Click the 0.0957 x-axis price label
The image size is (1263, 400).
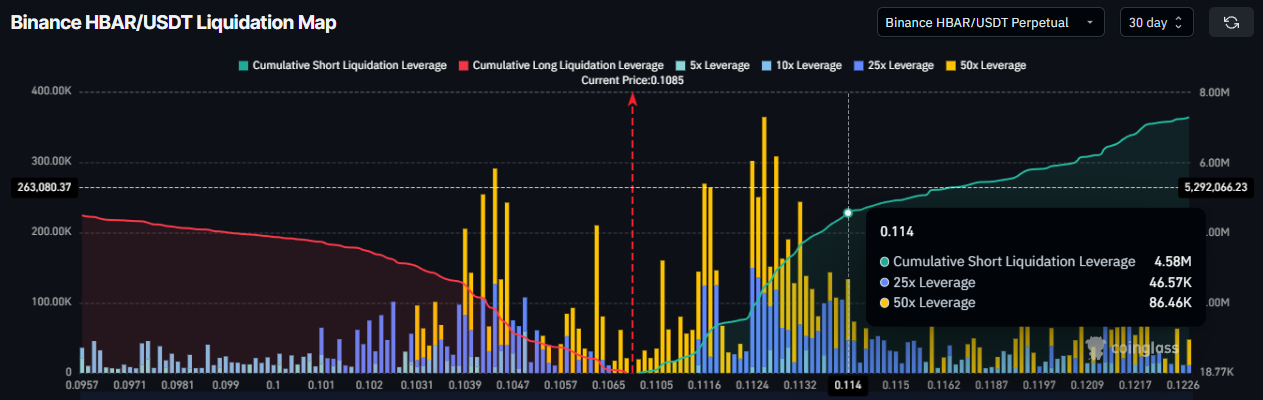(82, 385)
